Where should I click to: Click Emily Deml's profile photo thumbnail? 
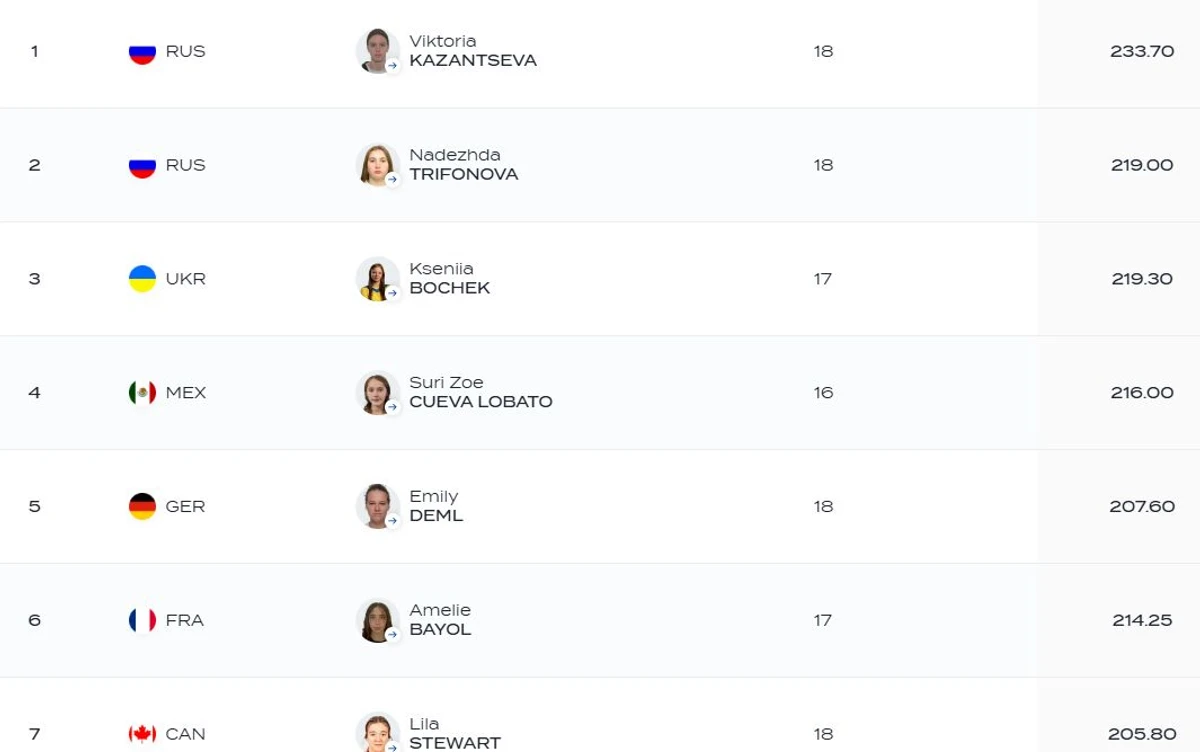(377, 506)
